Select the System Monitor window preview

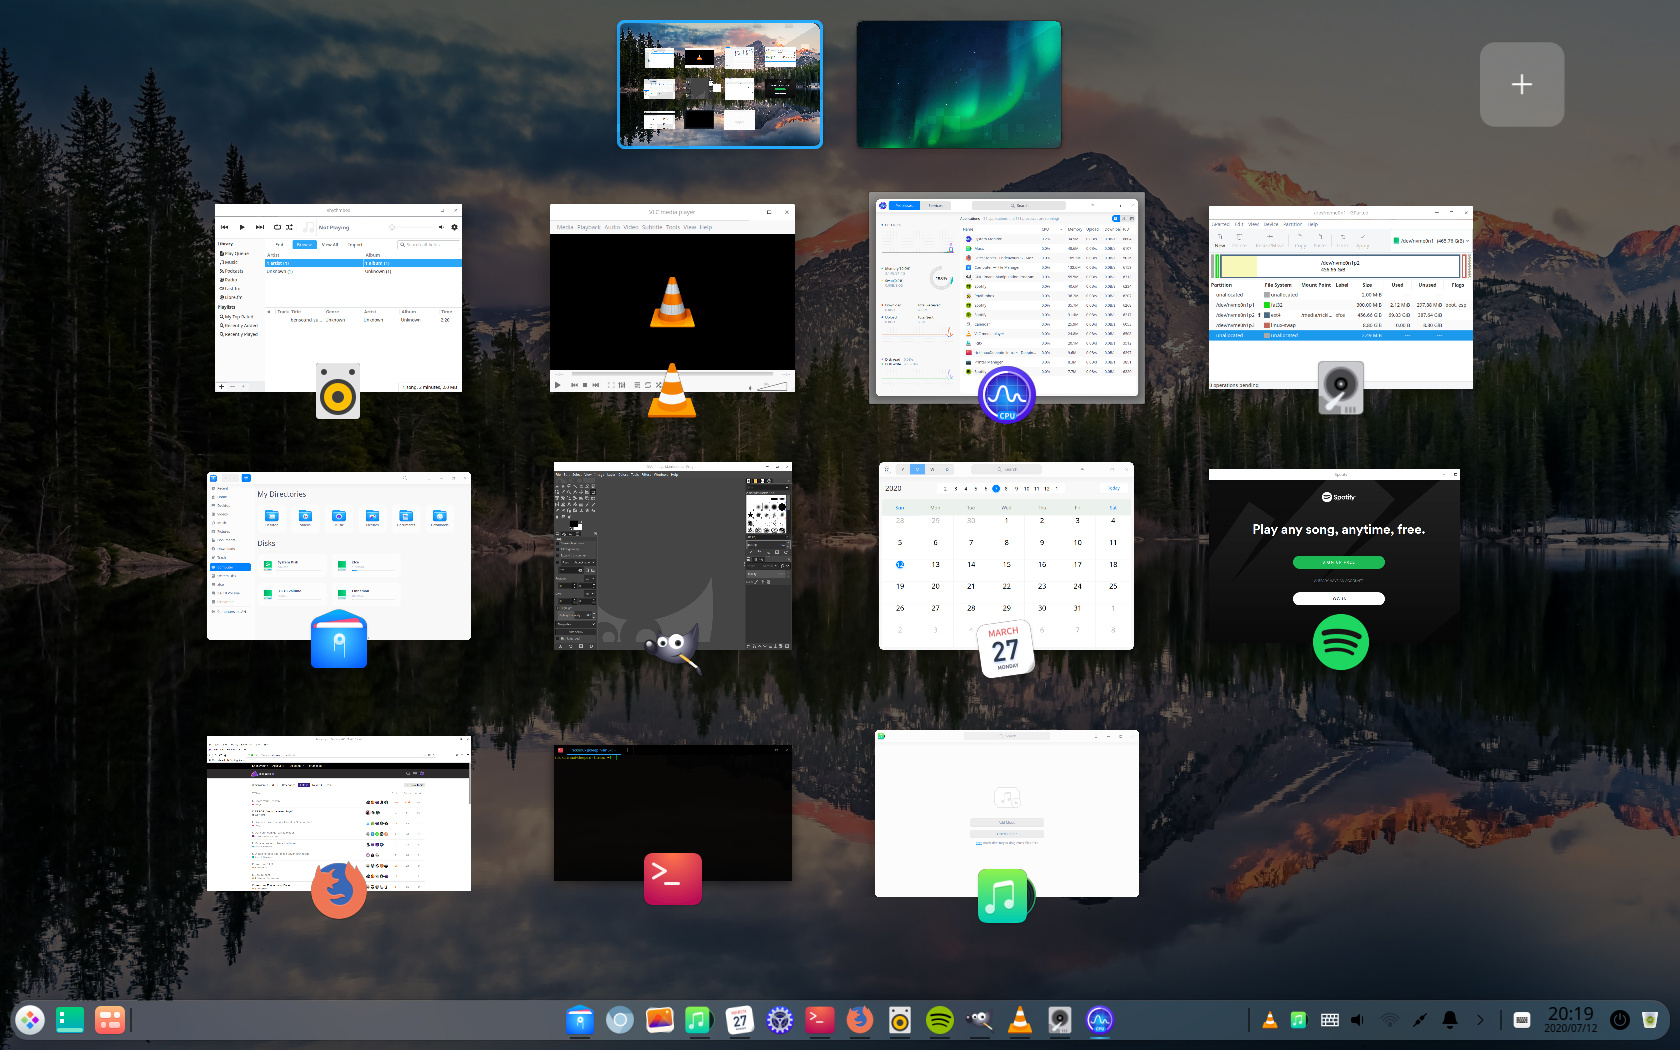click(x=1007, y=298)
